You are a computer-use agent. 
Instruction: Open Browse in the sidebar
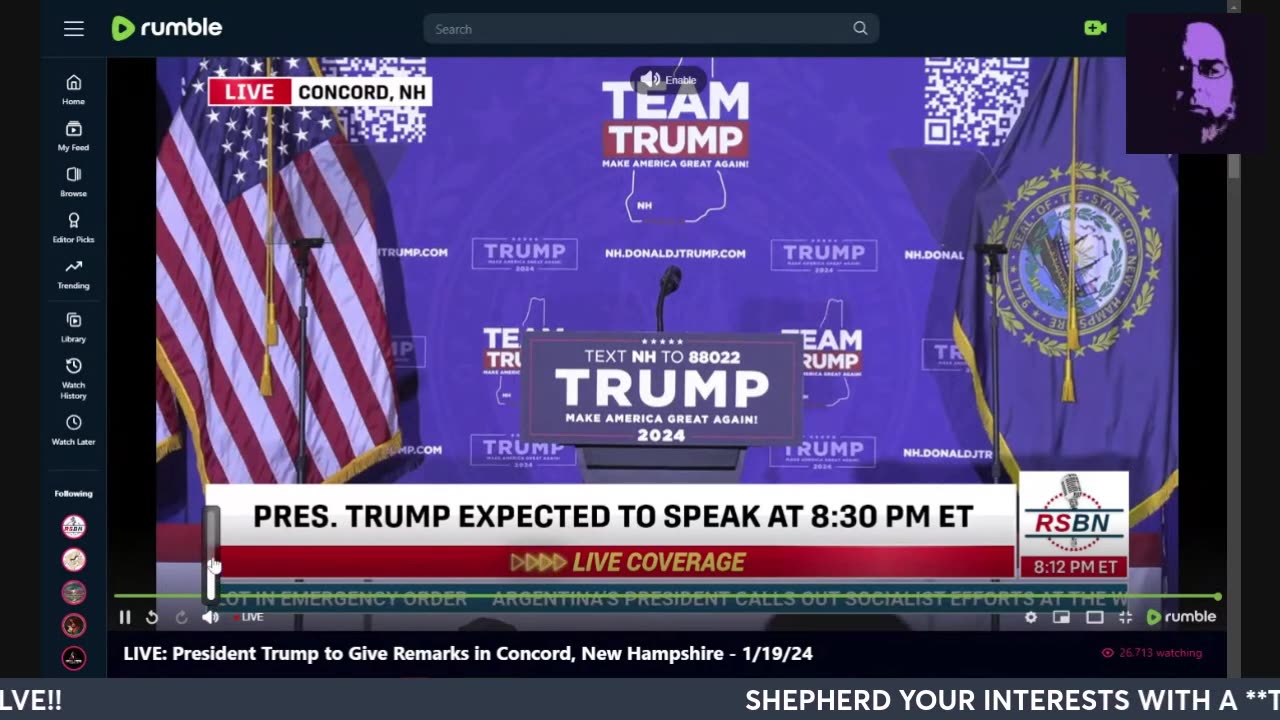(73, 181)
